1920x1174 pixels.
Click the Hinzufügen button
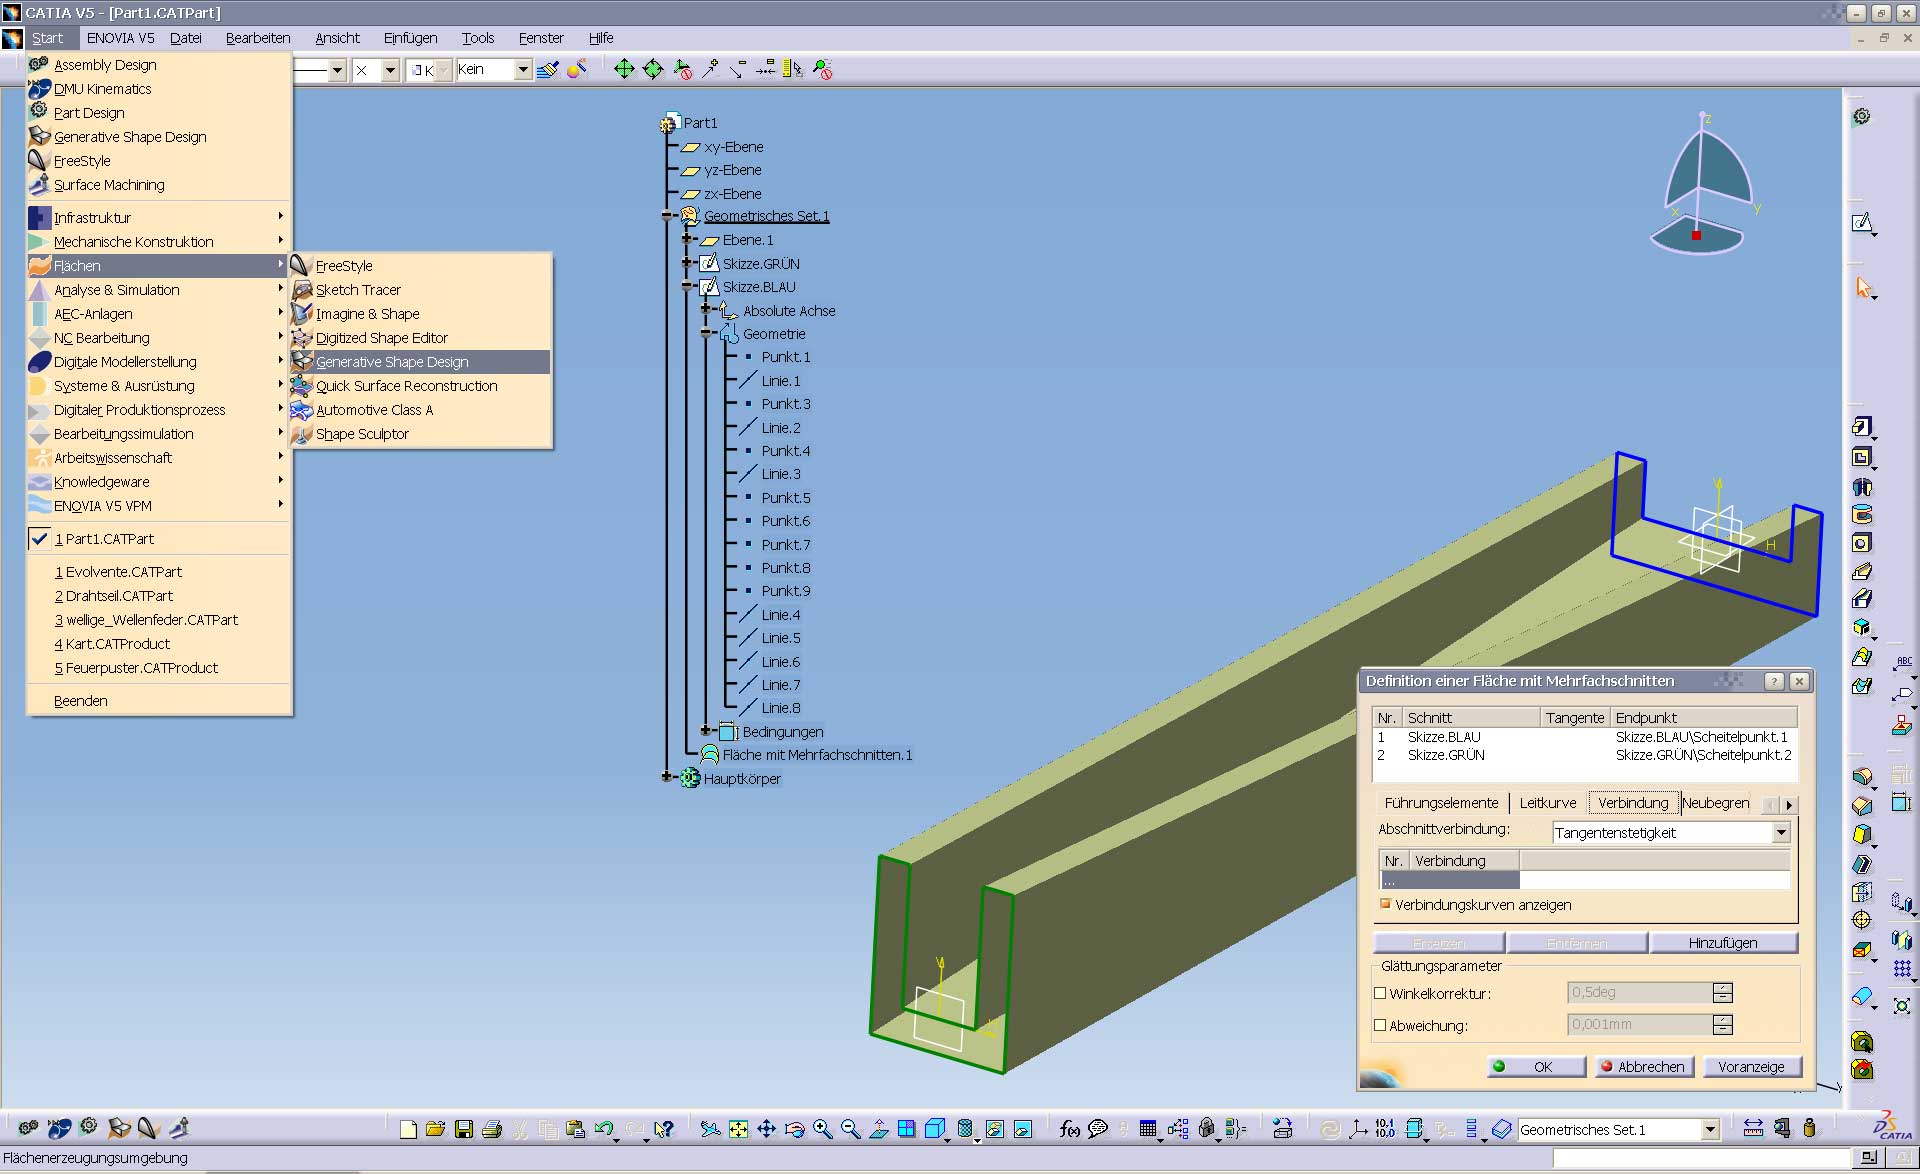1723,943
